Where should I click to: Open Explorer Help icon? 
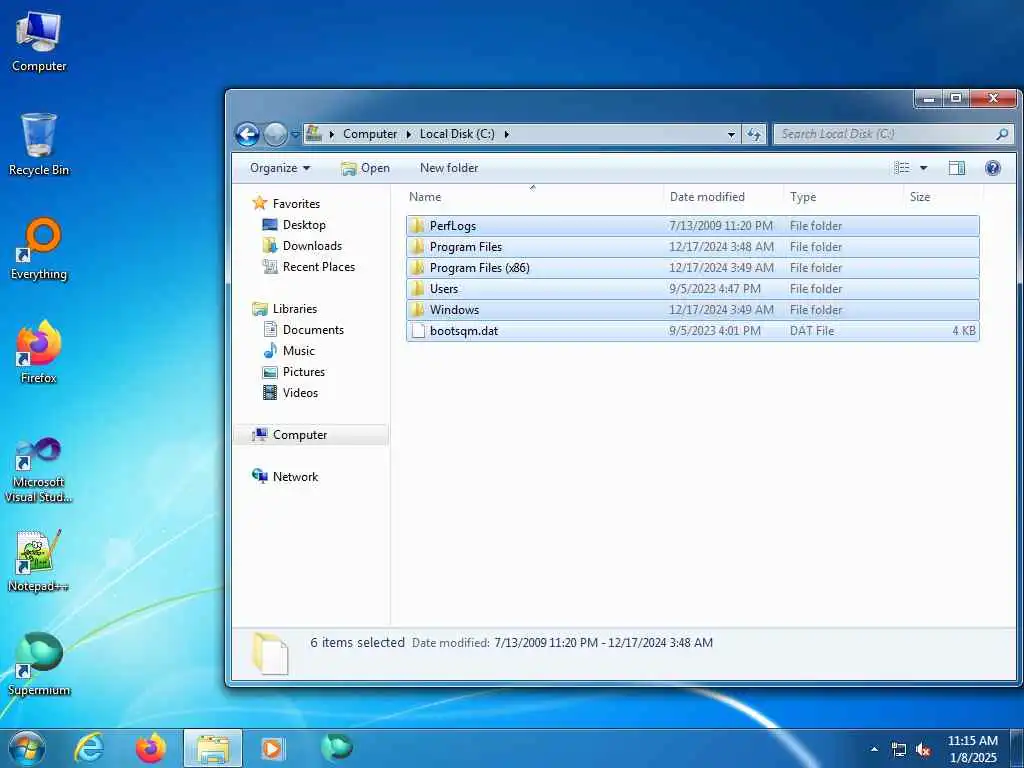tap(993, 168)
